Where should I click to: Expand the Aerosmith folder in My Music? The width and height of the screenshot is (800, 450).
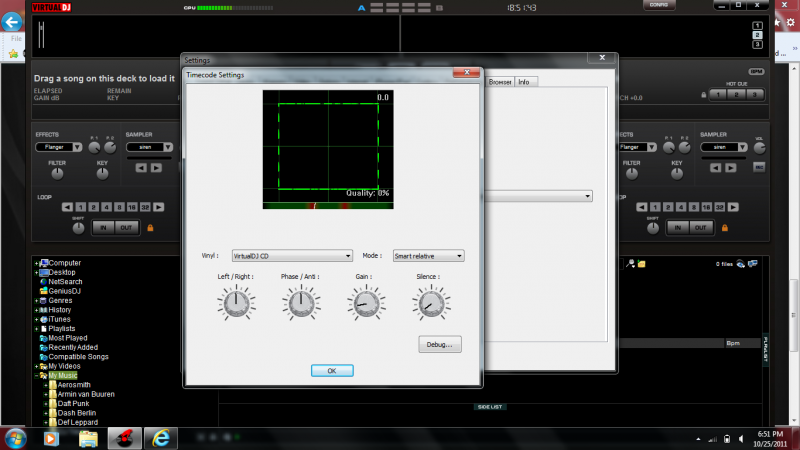(x=46, y=385)
